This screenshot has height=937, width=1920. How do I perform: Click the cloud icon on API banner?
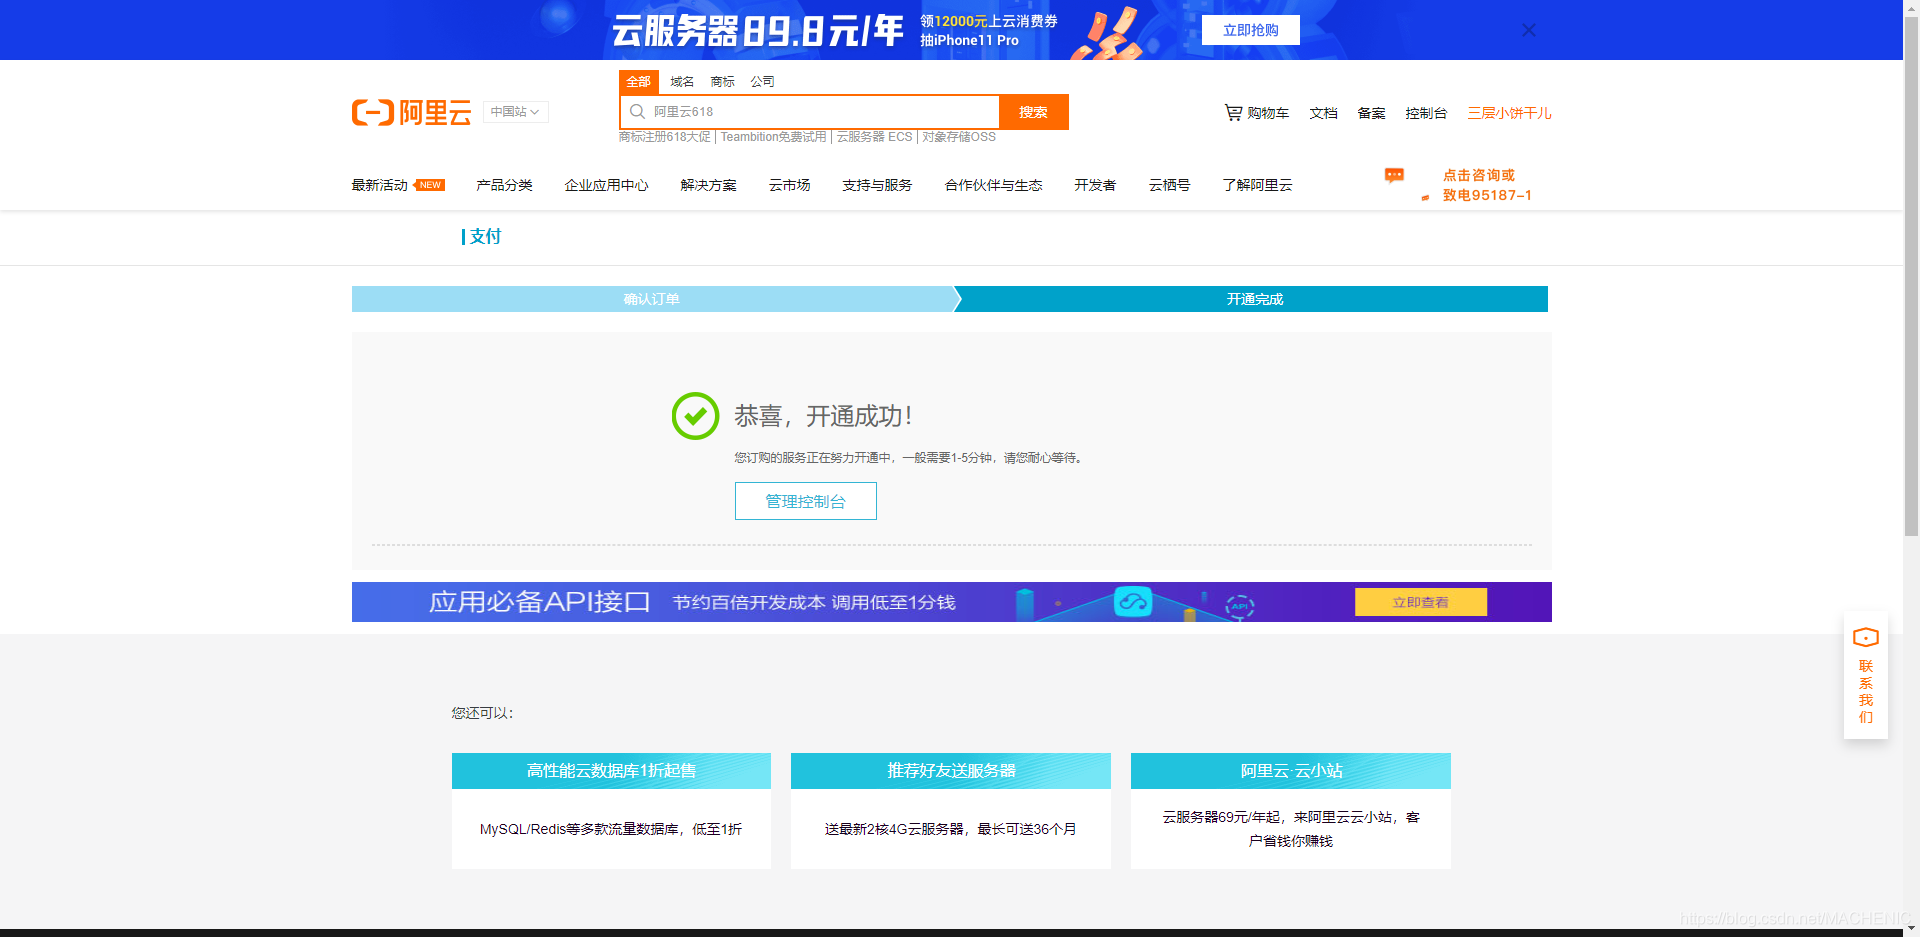pos(1133,602)
